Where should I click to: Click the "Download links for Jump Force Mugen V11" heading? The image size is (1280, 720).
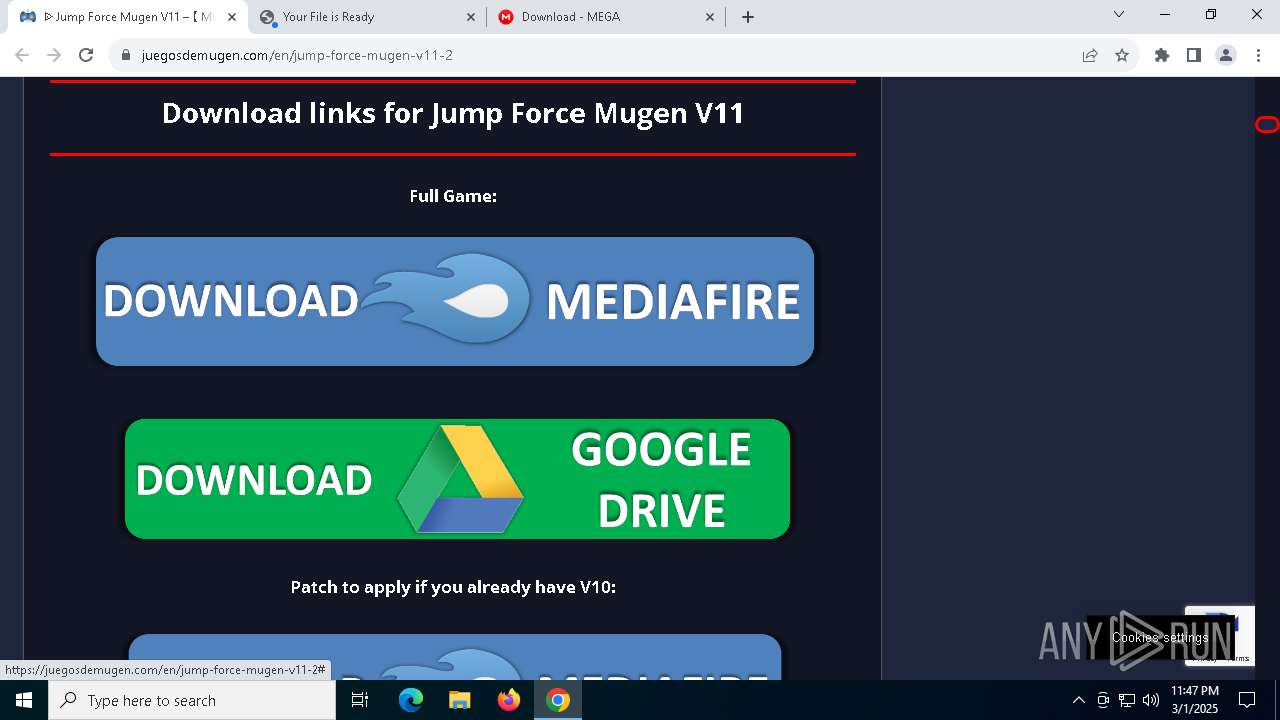click(x=453, y=113)
